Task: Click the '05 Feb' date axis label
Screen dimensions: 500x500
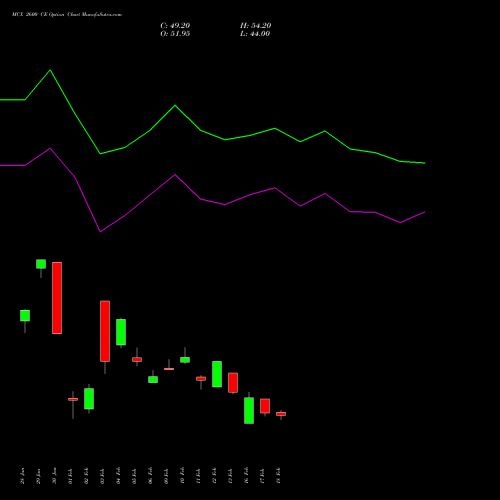Action: click(134, 476)
